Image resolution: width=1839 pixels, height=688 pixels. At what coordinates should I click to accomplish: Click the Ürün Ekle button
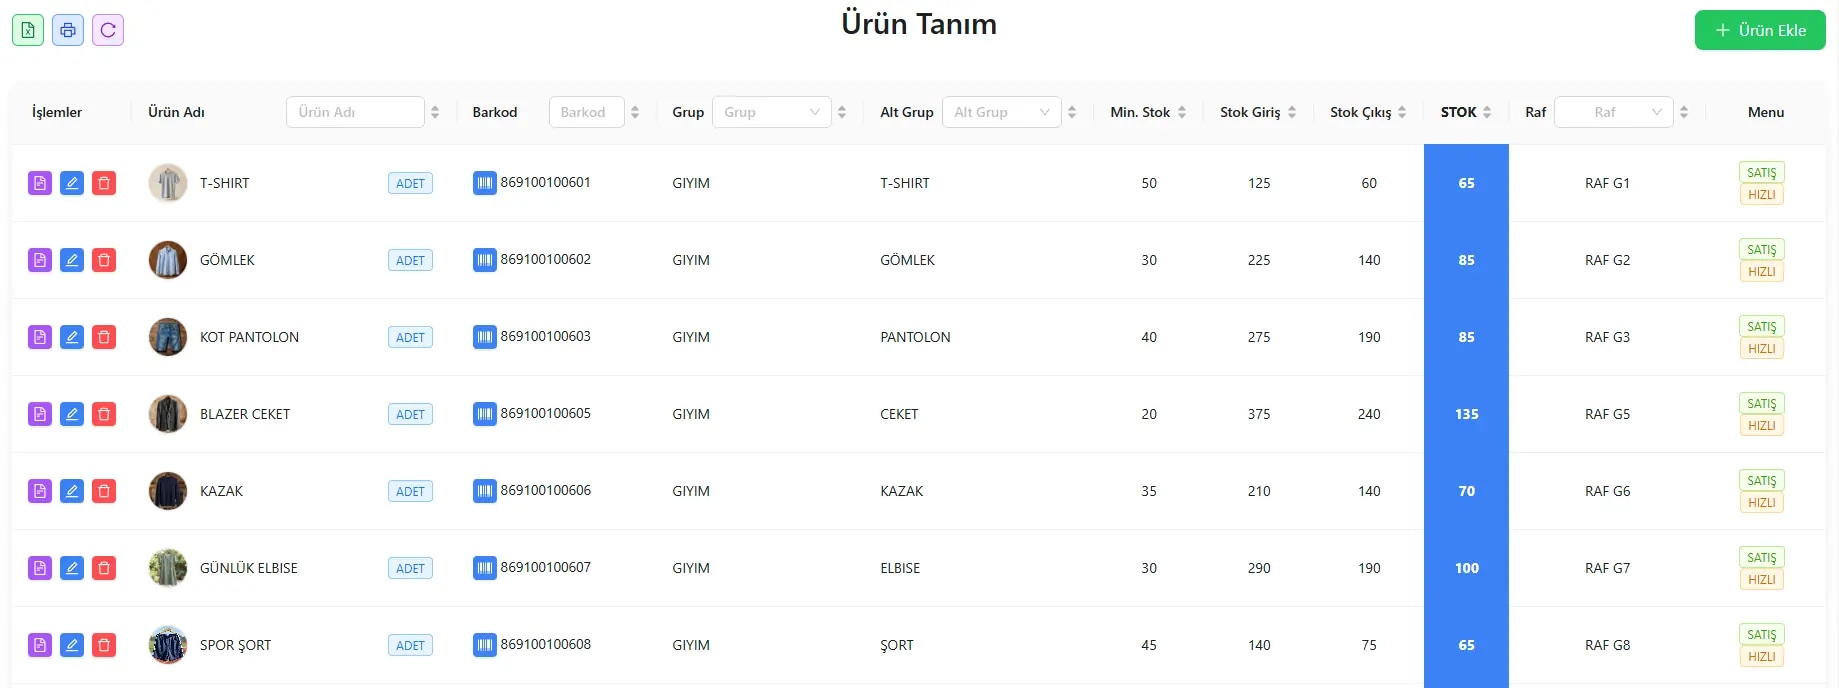pos(1760,30)
